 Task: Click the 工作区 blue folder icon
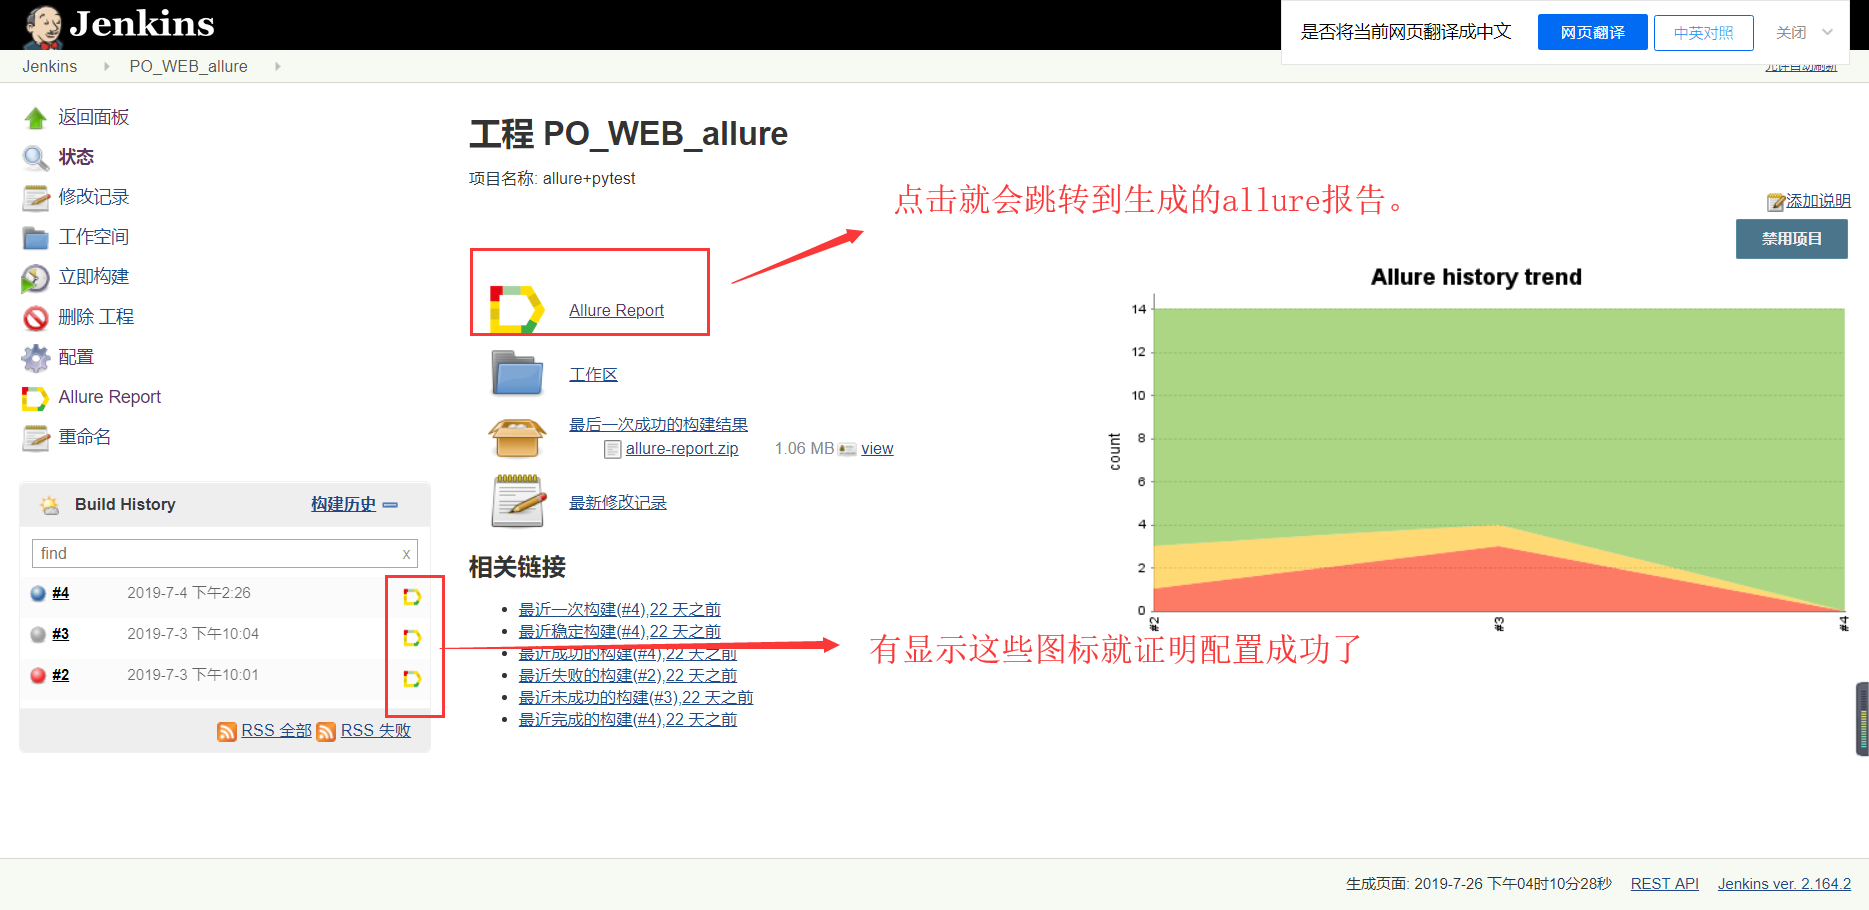tap(517, 374)
